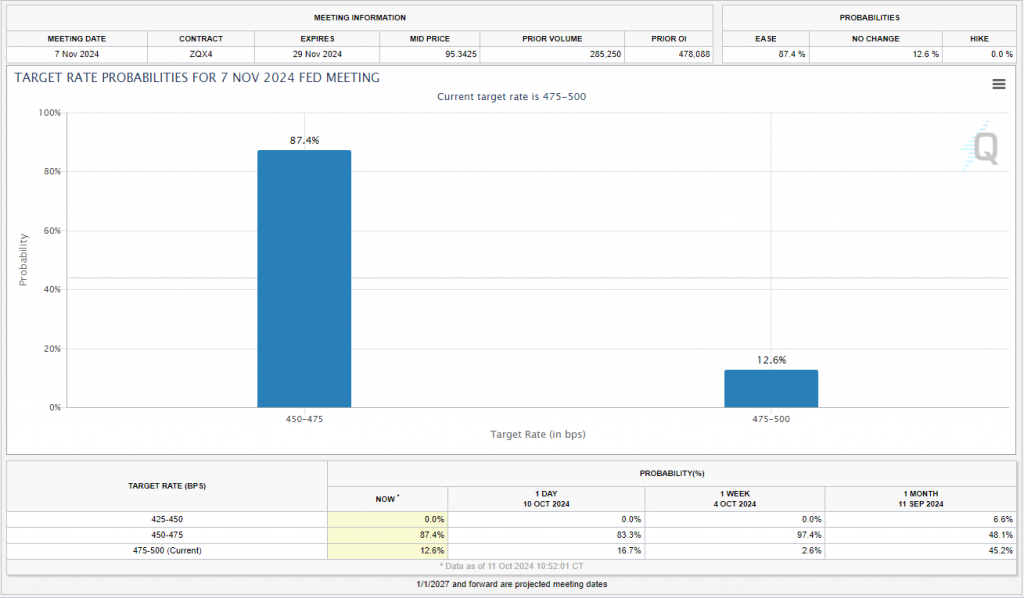
Task: Select the 425-450 target rate row label
Action: click(x=167, y=519)
